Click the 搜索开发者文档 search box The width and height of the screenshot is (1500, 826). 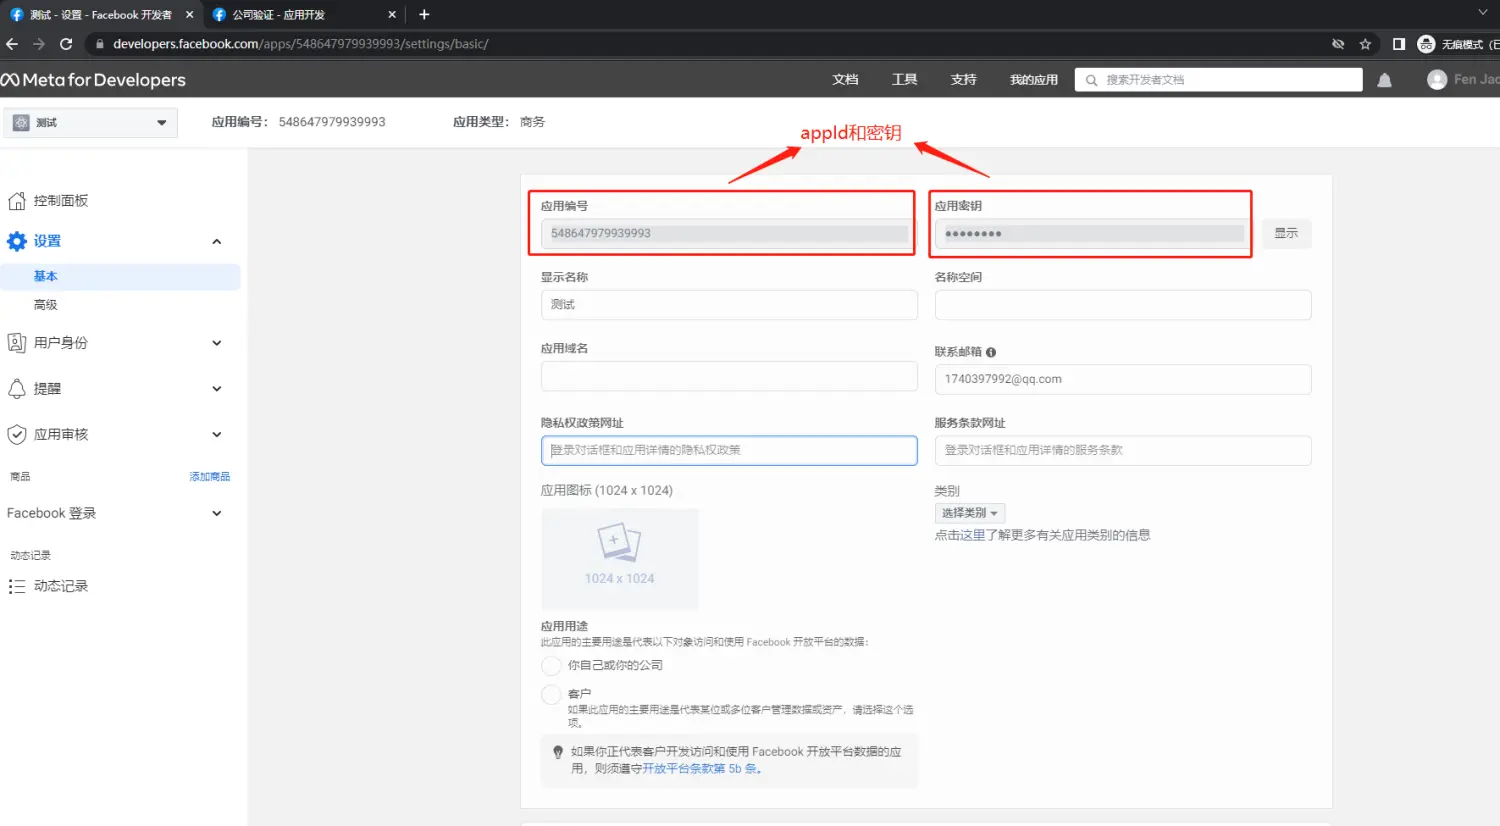click(1218, 80)
